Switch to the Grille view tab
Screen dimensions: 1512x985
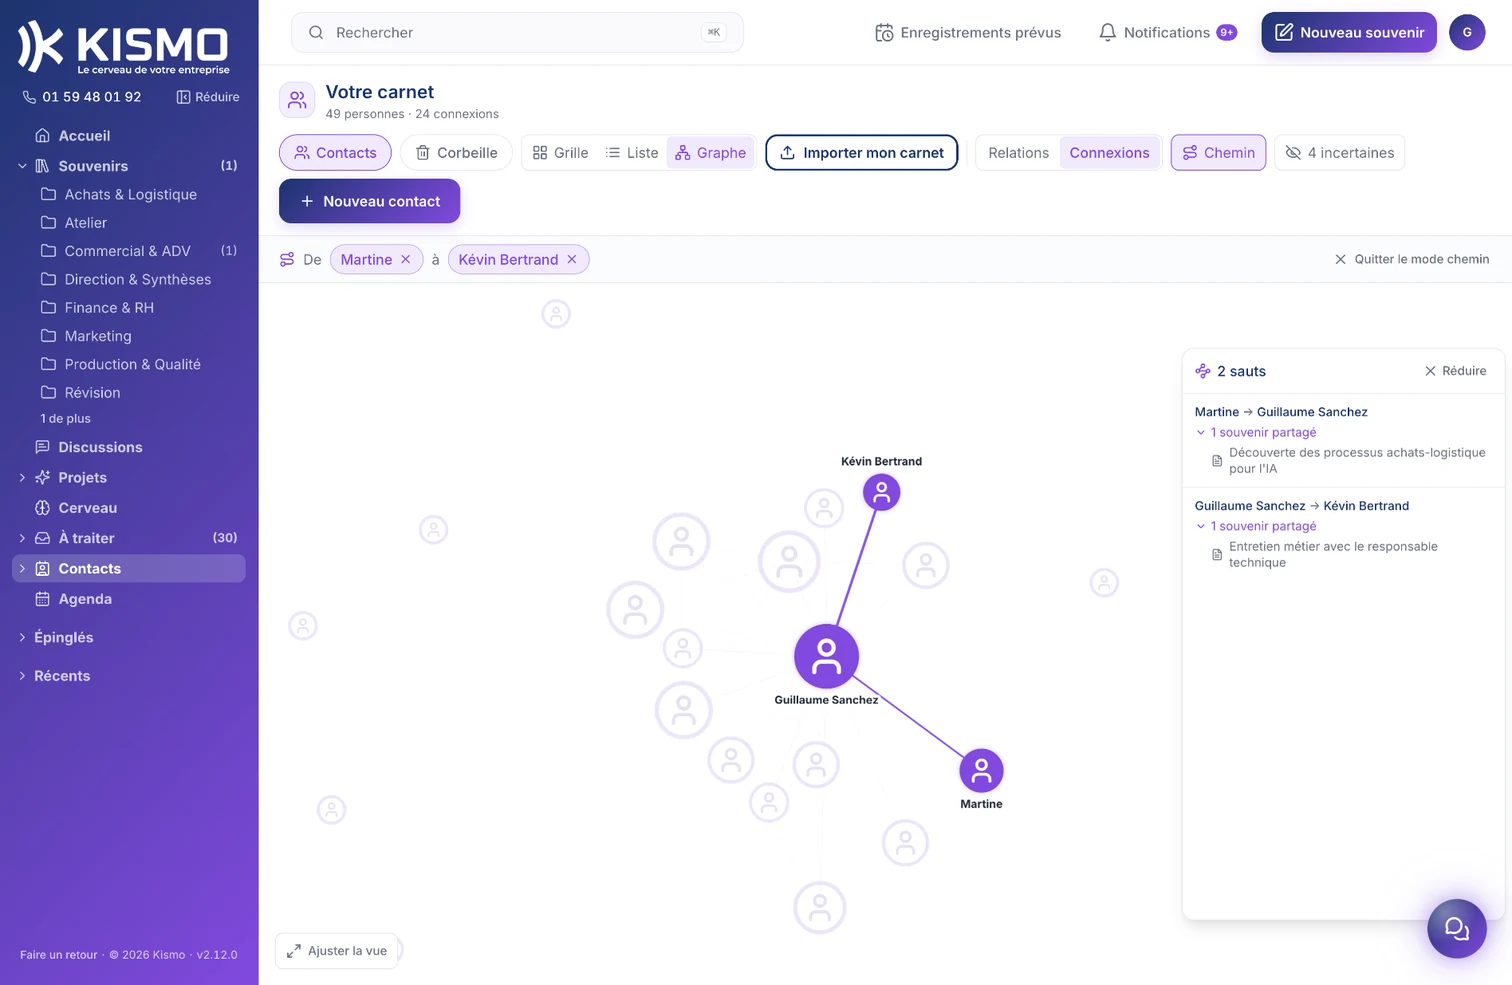[560, 153]
